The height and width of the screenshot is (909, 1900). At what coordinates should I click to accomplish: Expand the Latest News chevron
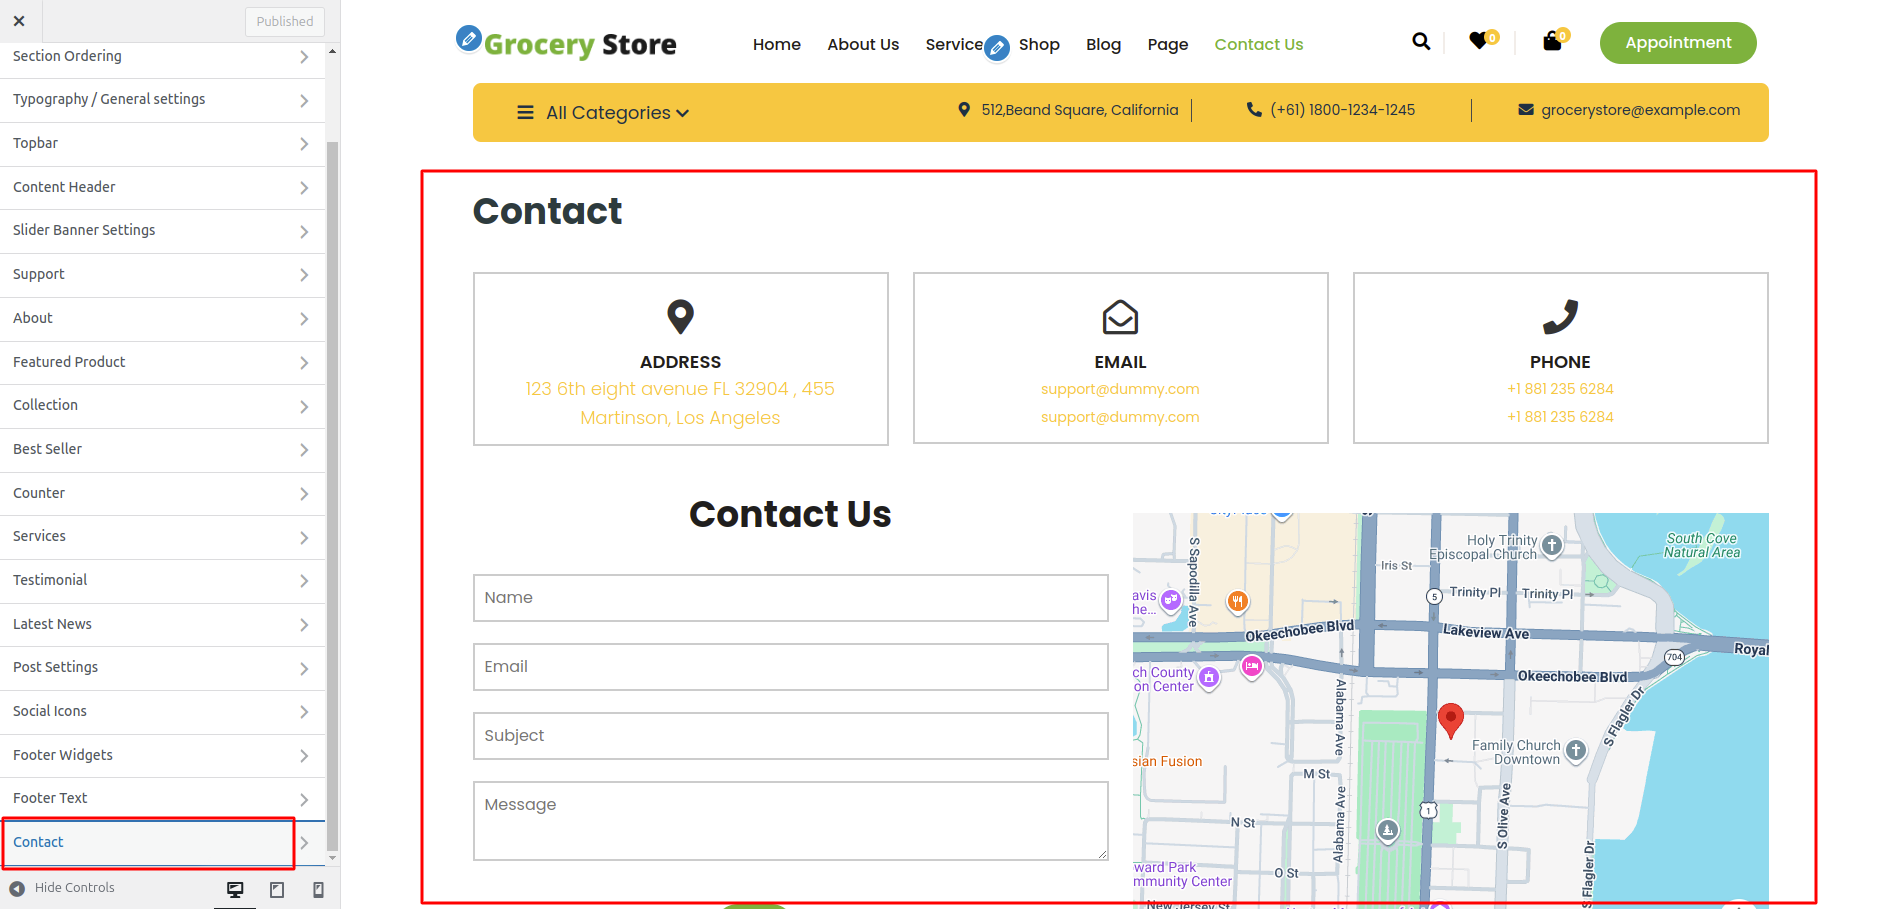[304, 625]
